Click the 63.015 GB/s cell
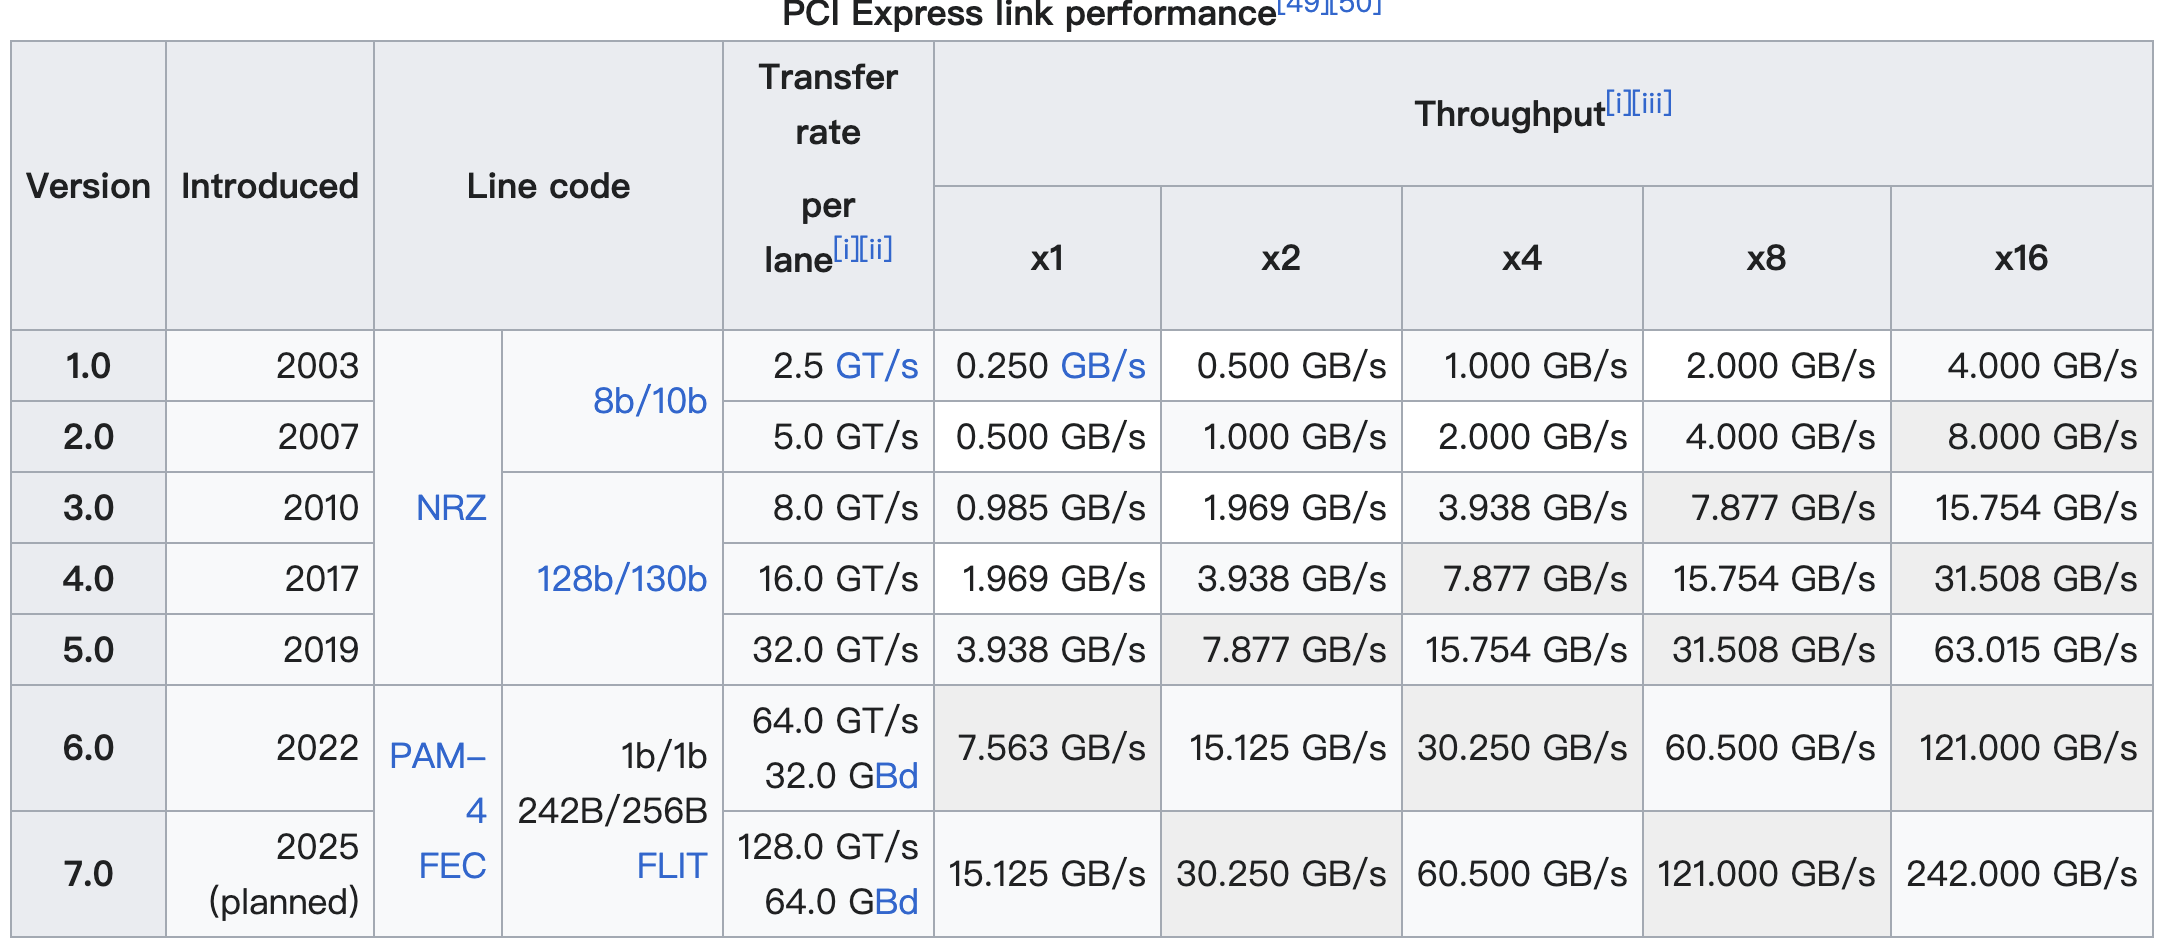 (x=2034, y=650)
